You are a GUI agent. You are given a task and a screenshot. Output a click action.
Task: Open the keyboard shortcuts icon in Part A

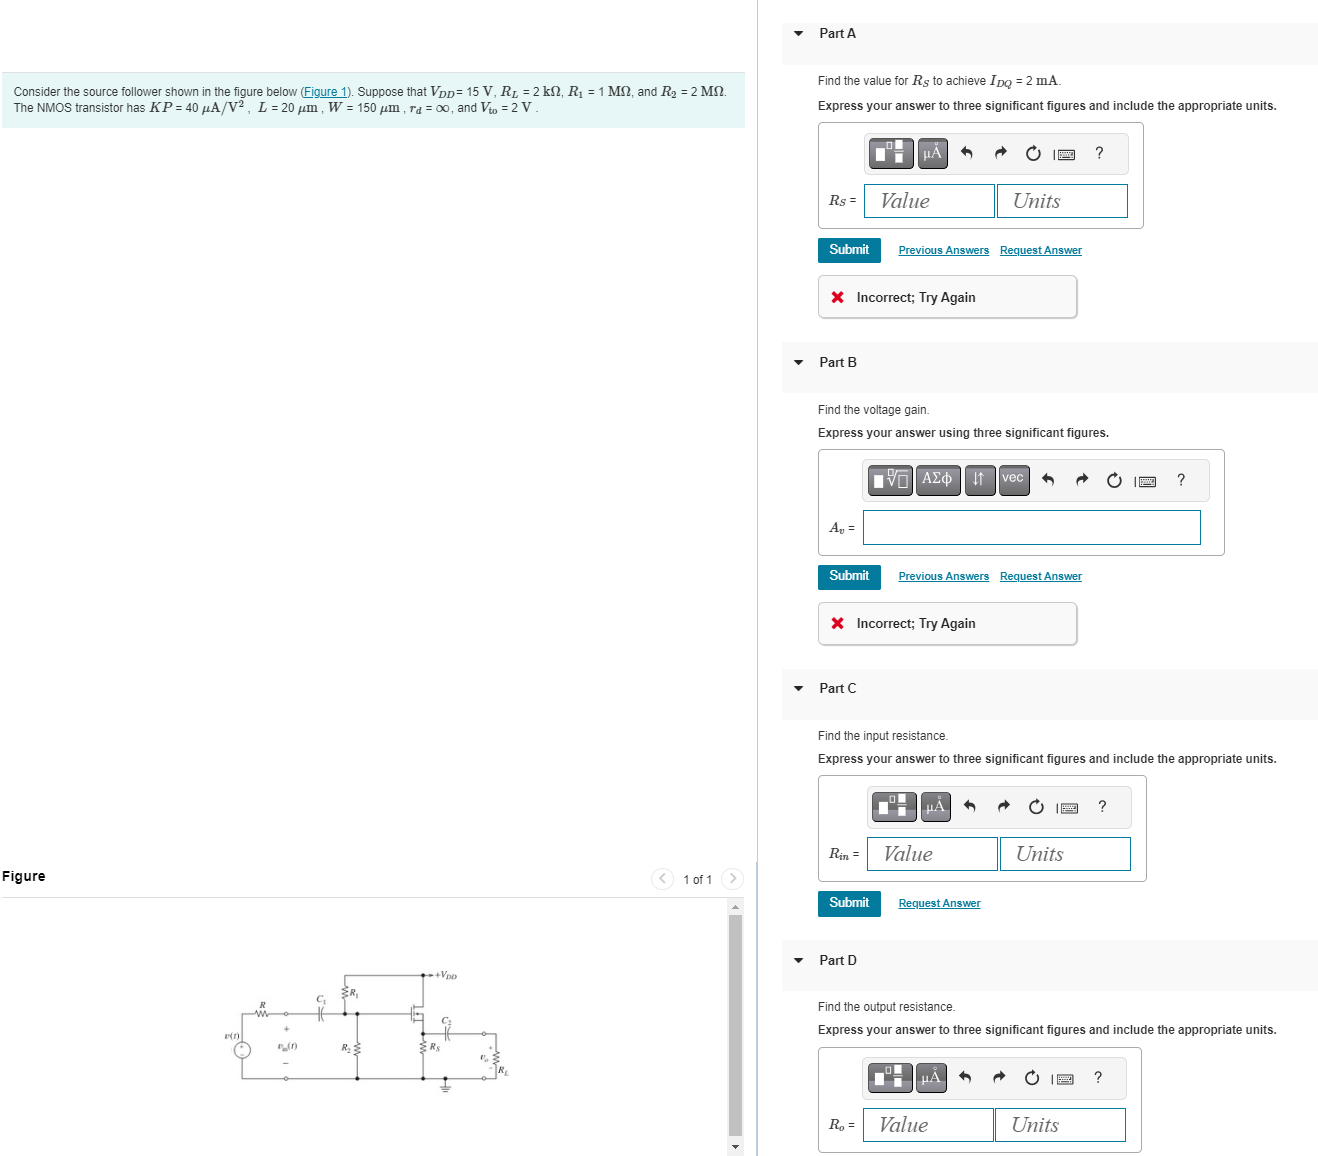(1065, 153)
